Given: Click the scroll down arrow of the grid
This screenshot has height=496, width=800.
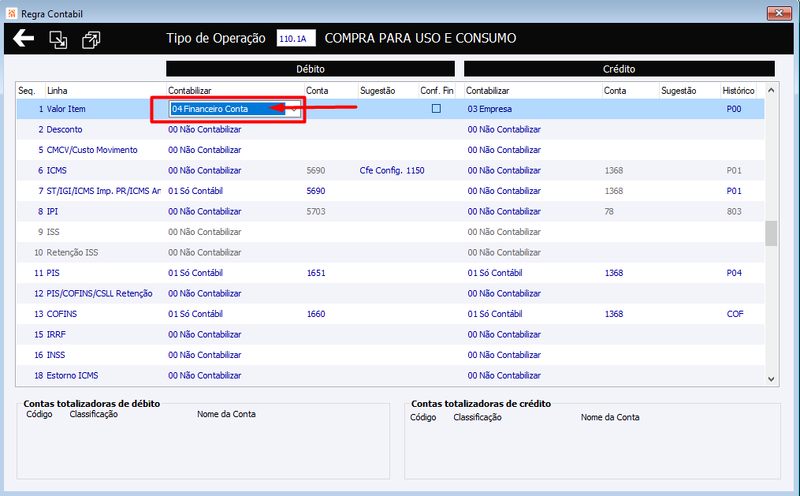Looking at the screenshot, I should [x=771, y=379].
